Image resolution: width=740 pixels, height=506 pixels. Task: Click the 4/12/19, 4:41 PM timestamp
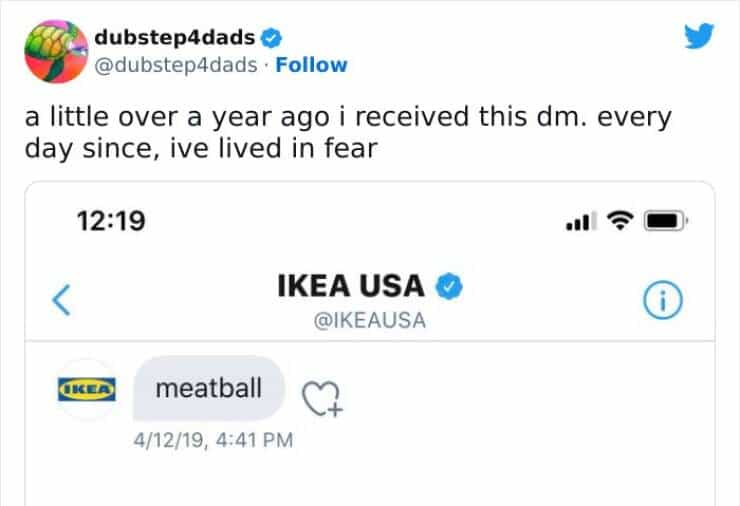[x=212, y=439]
